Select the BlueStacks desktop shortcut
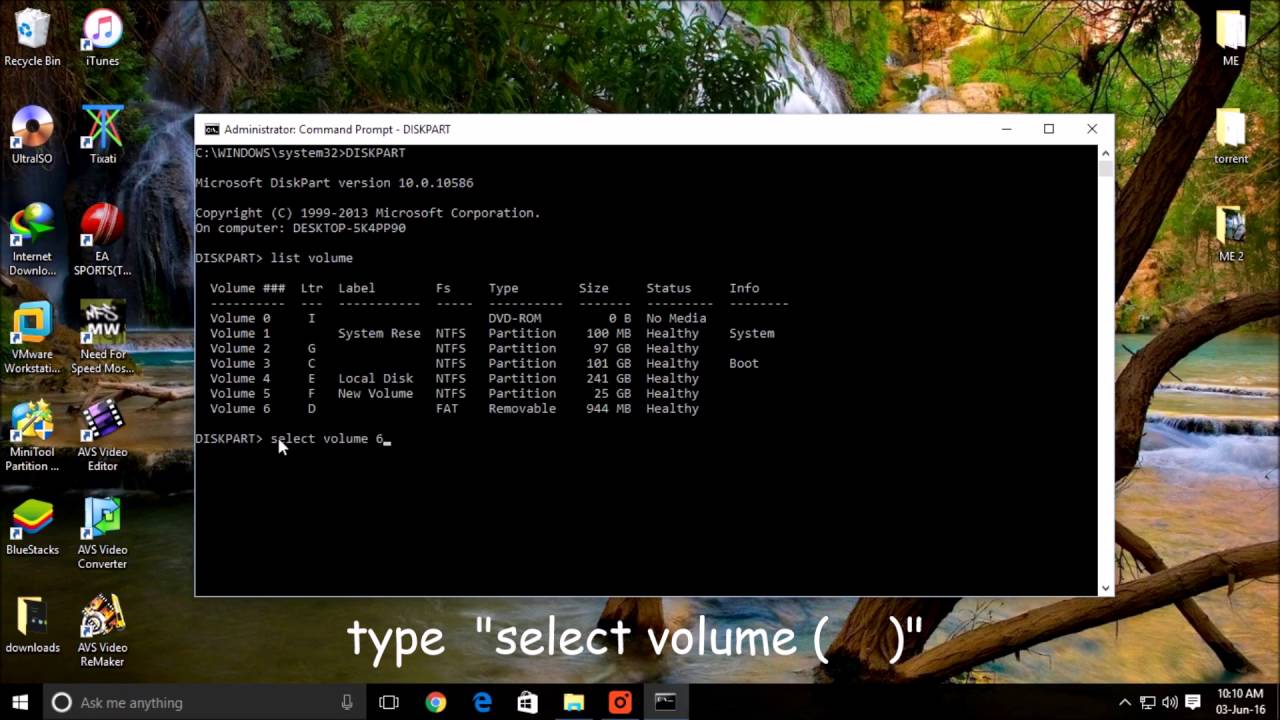The height and width of the screenshot is (720, 1280). 32,527
